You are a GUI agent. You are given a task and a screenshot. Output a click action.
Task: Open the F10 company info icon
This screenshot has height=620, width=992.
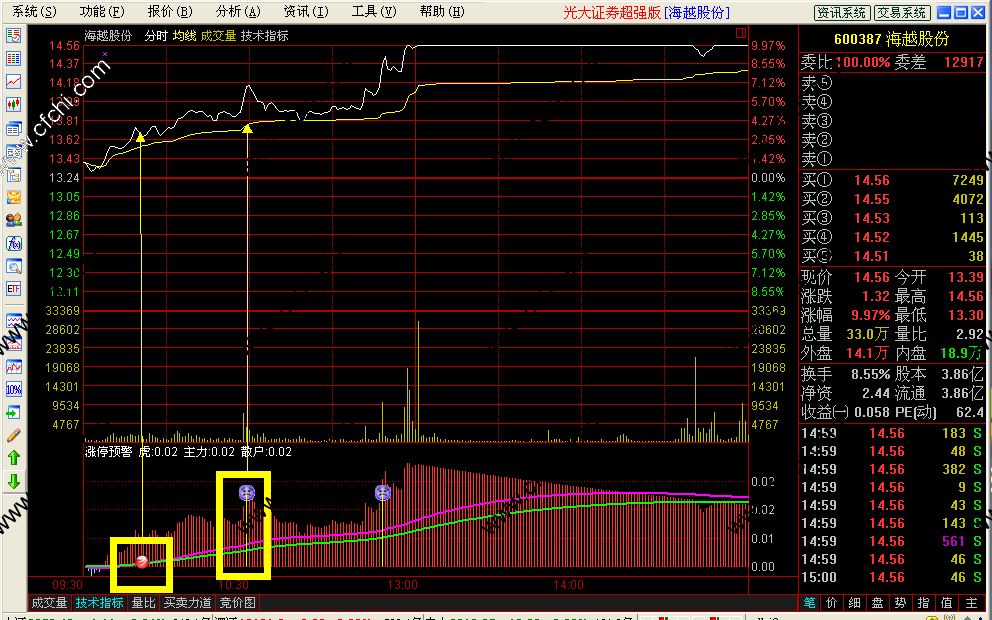pos(14,243)
